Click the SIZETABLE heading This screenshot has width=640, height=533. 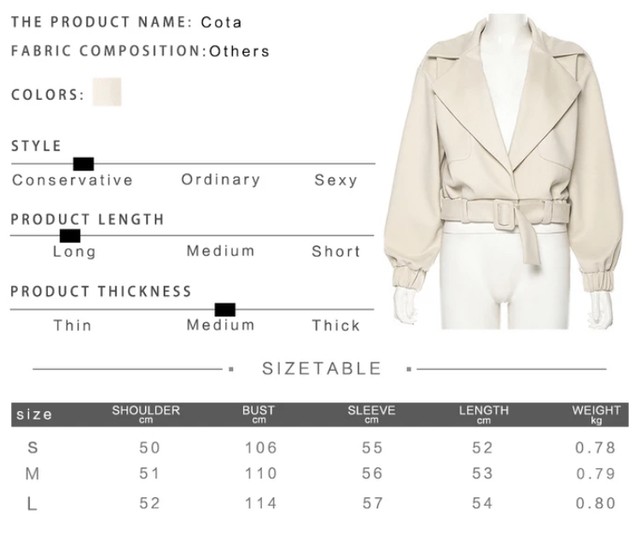coord(321,369)
